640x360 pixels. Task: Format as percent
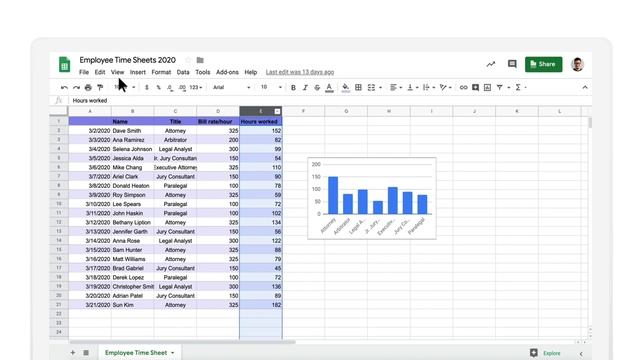pyautogui.click(x=158, y=87)
